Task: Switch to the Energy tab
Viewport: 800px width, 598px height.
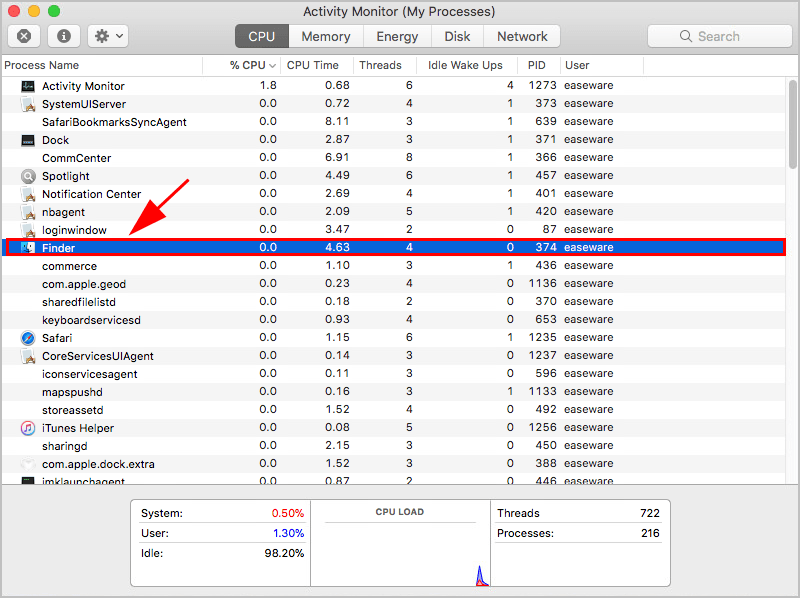Action: pos(397,36)
